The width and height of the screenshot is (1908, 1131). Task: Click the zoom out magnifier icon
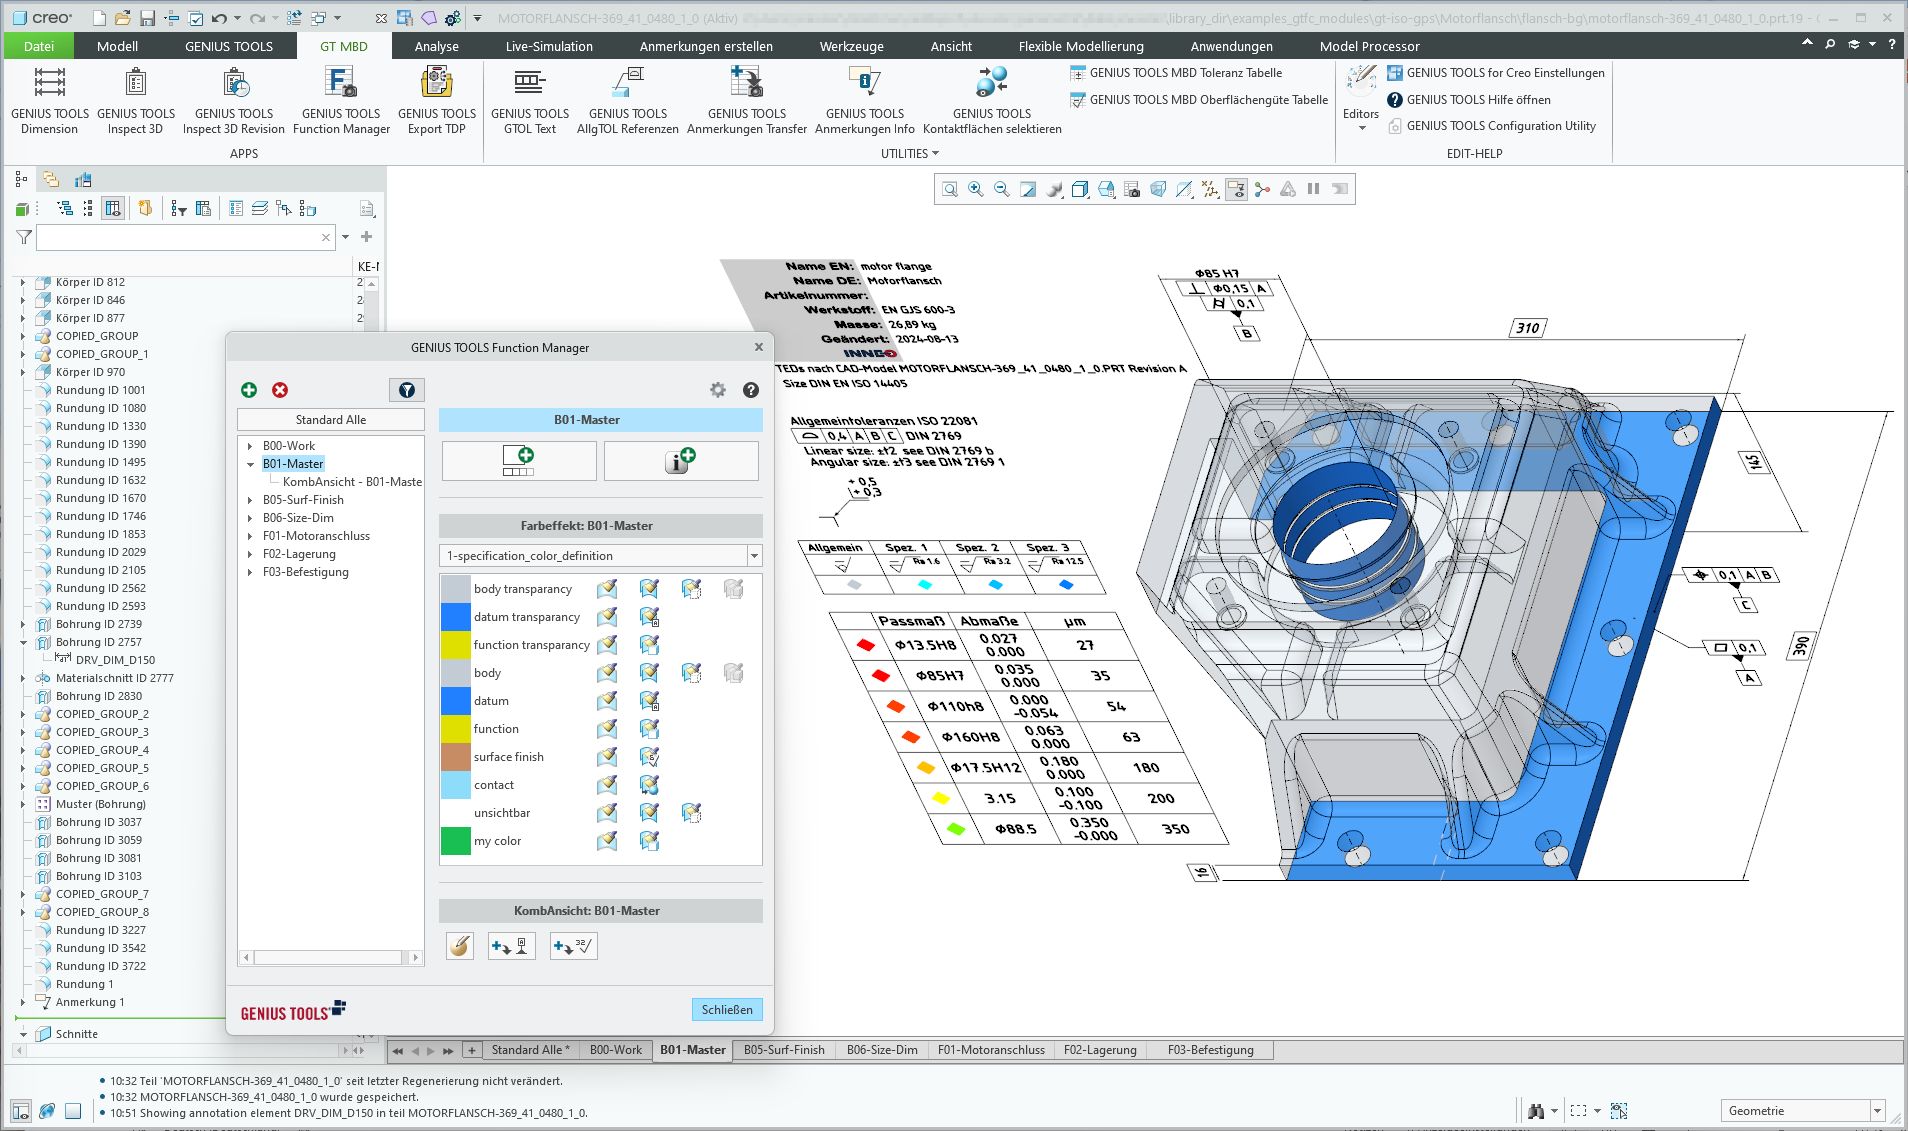(x=1002, y=189)
